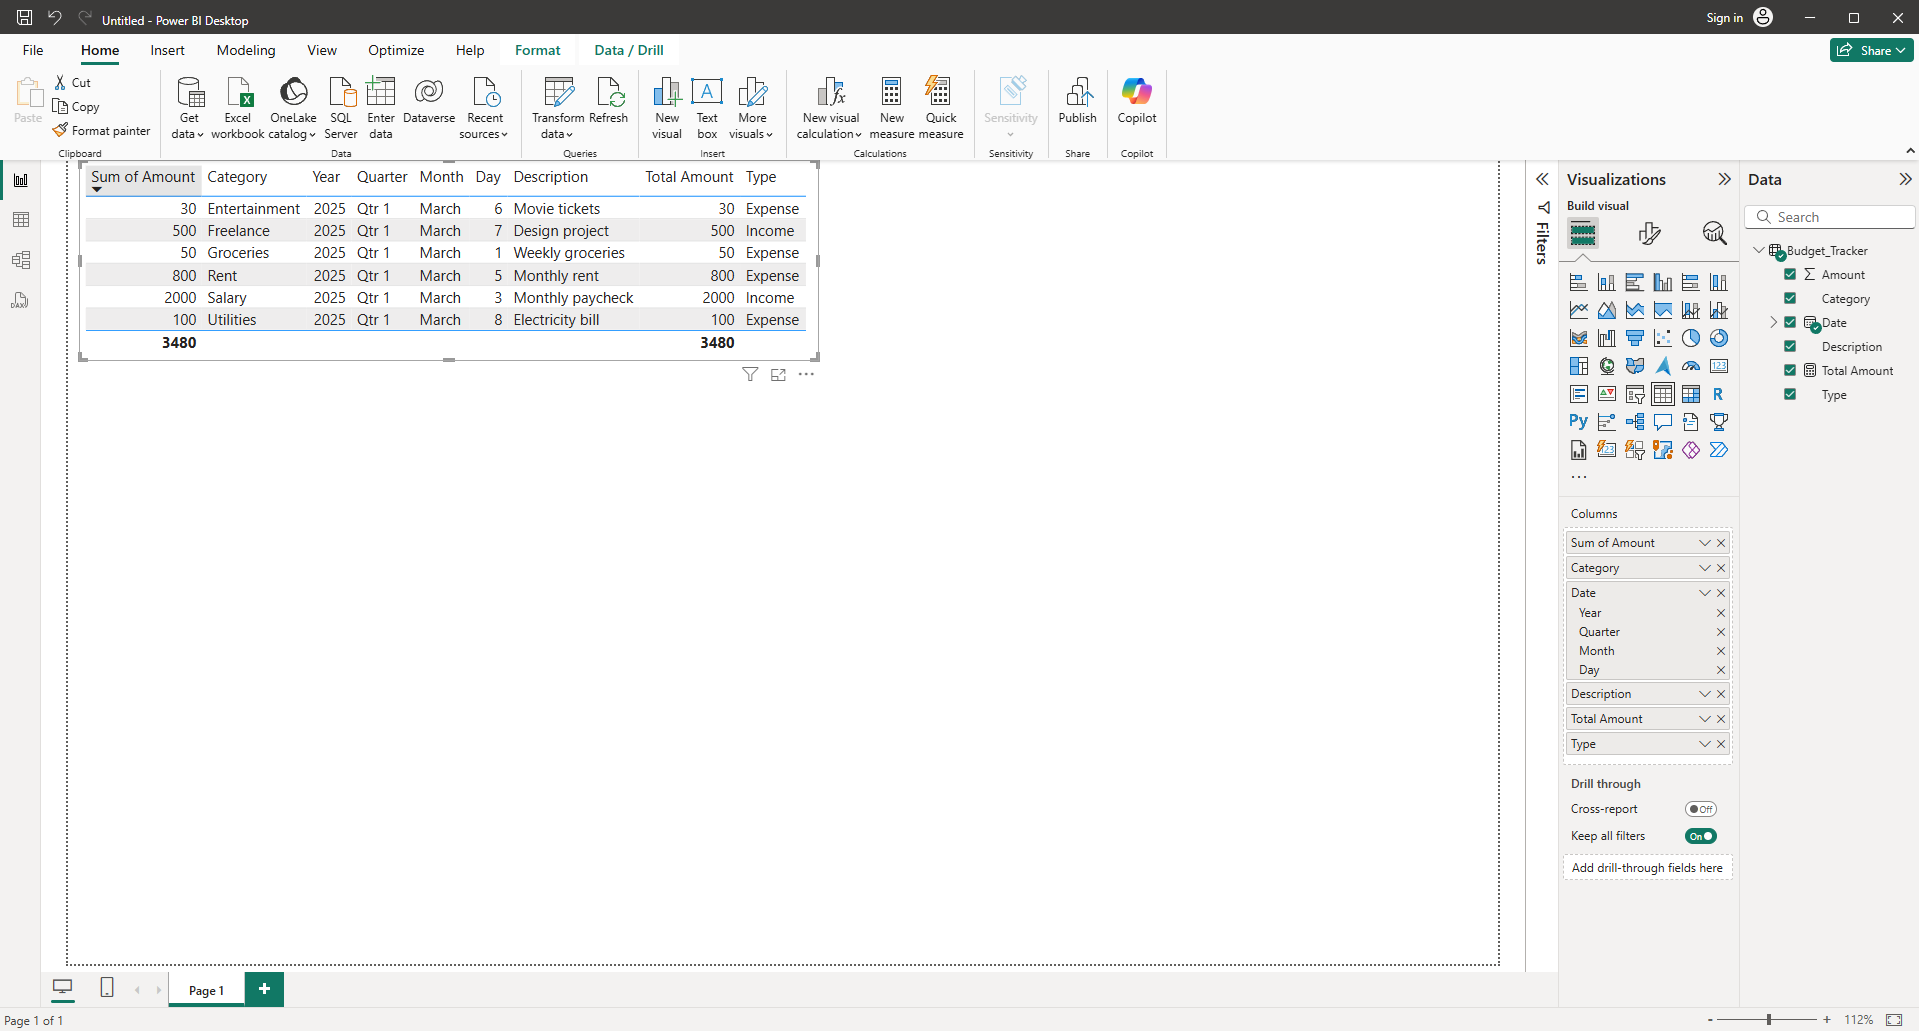Expand the Date field hierarchy

(x=1773, y=322)
